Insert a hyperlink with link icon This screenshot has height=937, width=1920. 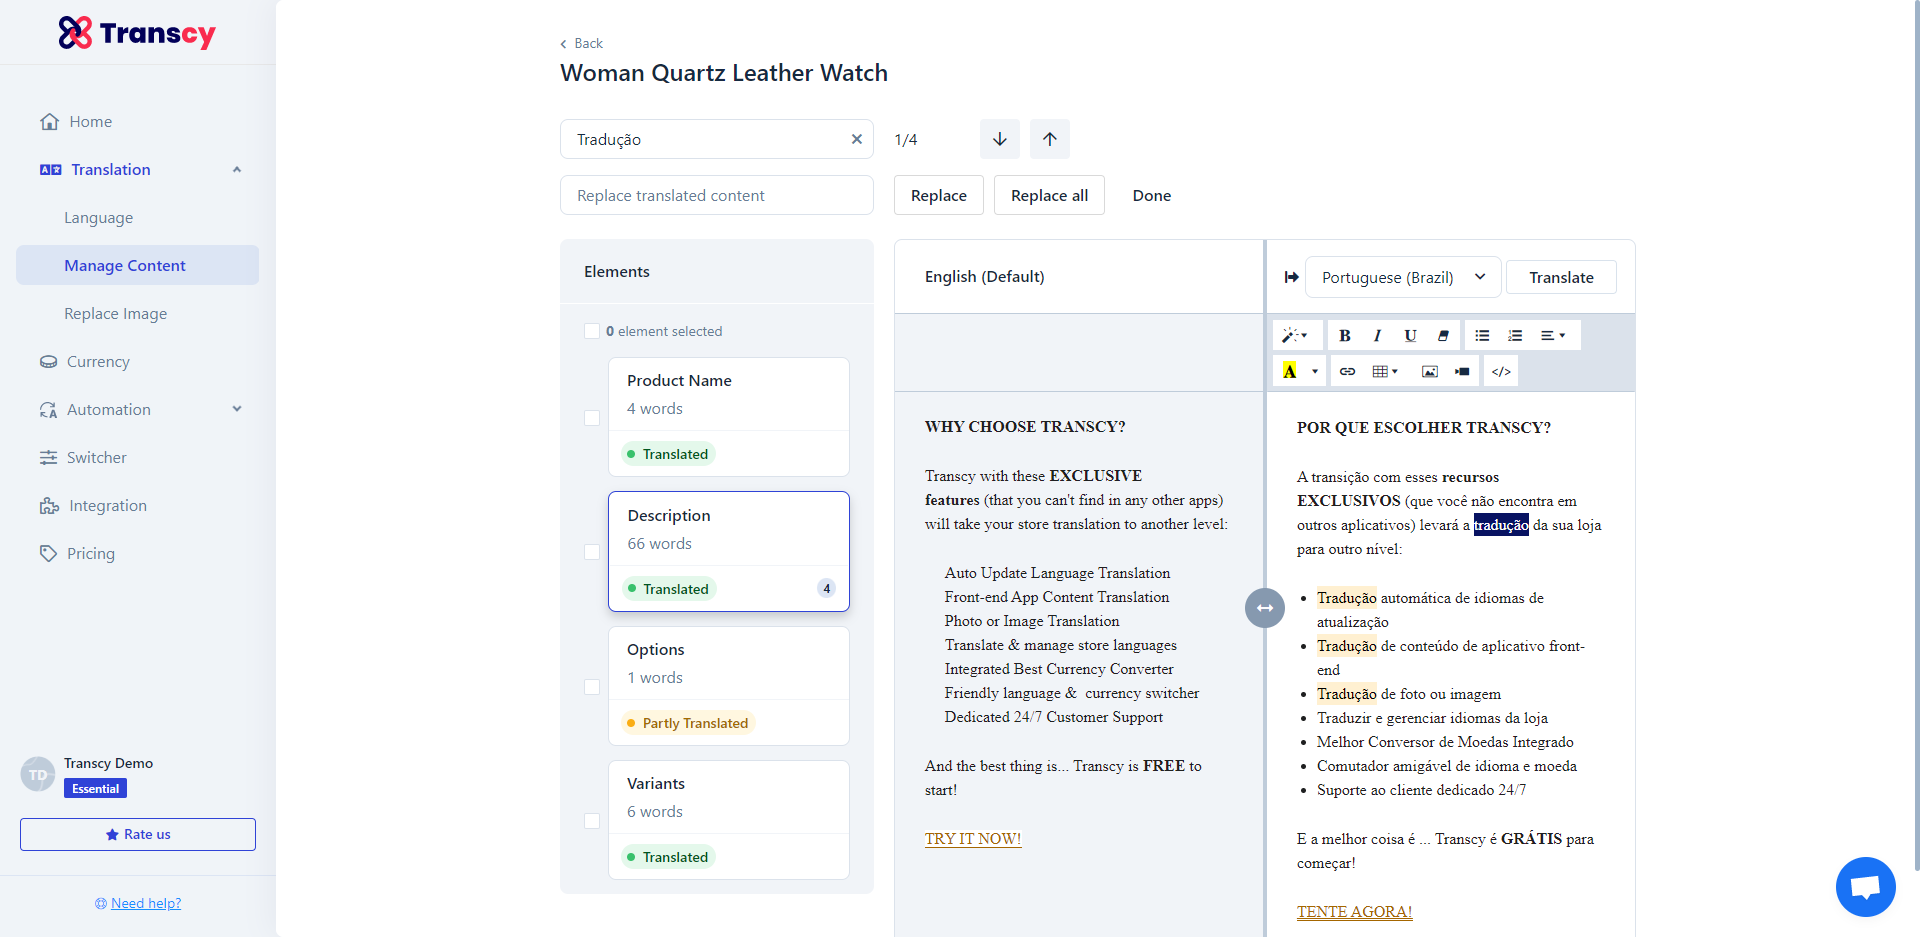tap(1348, 371)
